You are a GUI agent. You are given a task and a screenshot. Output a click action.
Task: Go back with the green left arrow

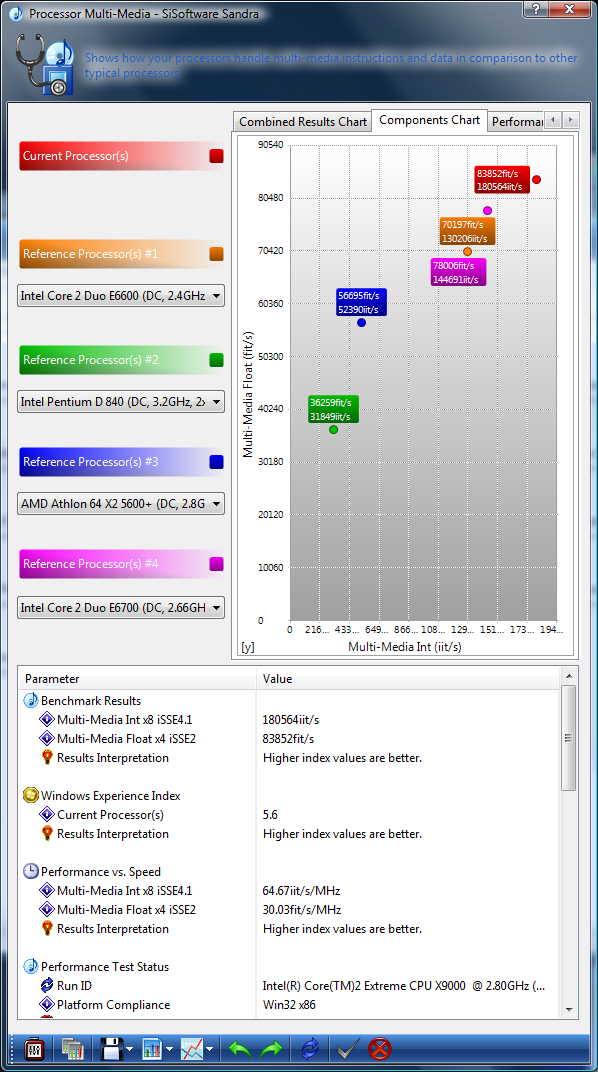coord(239,1048)
